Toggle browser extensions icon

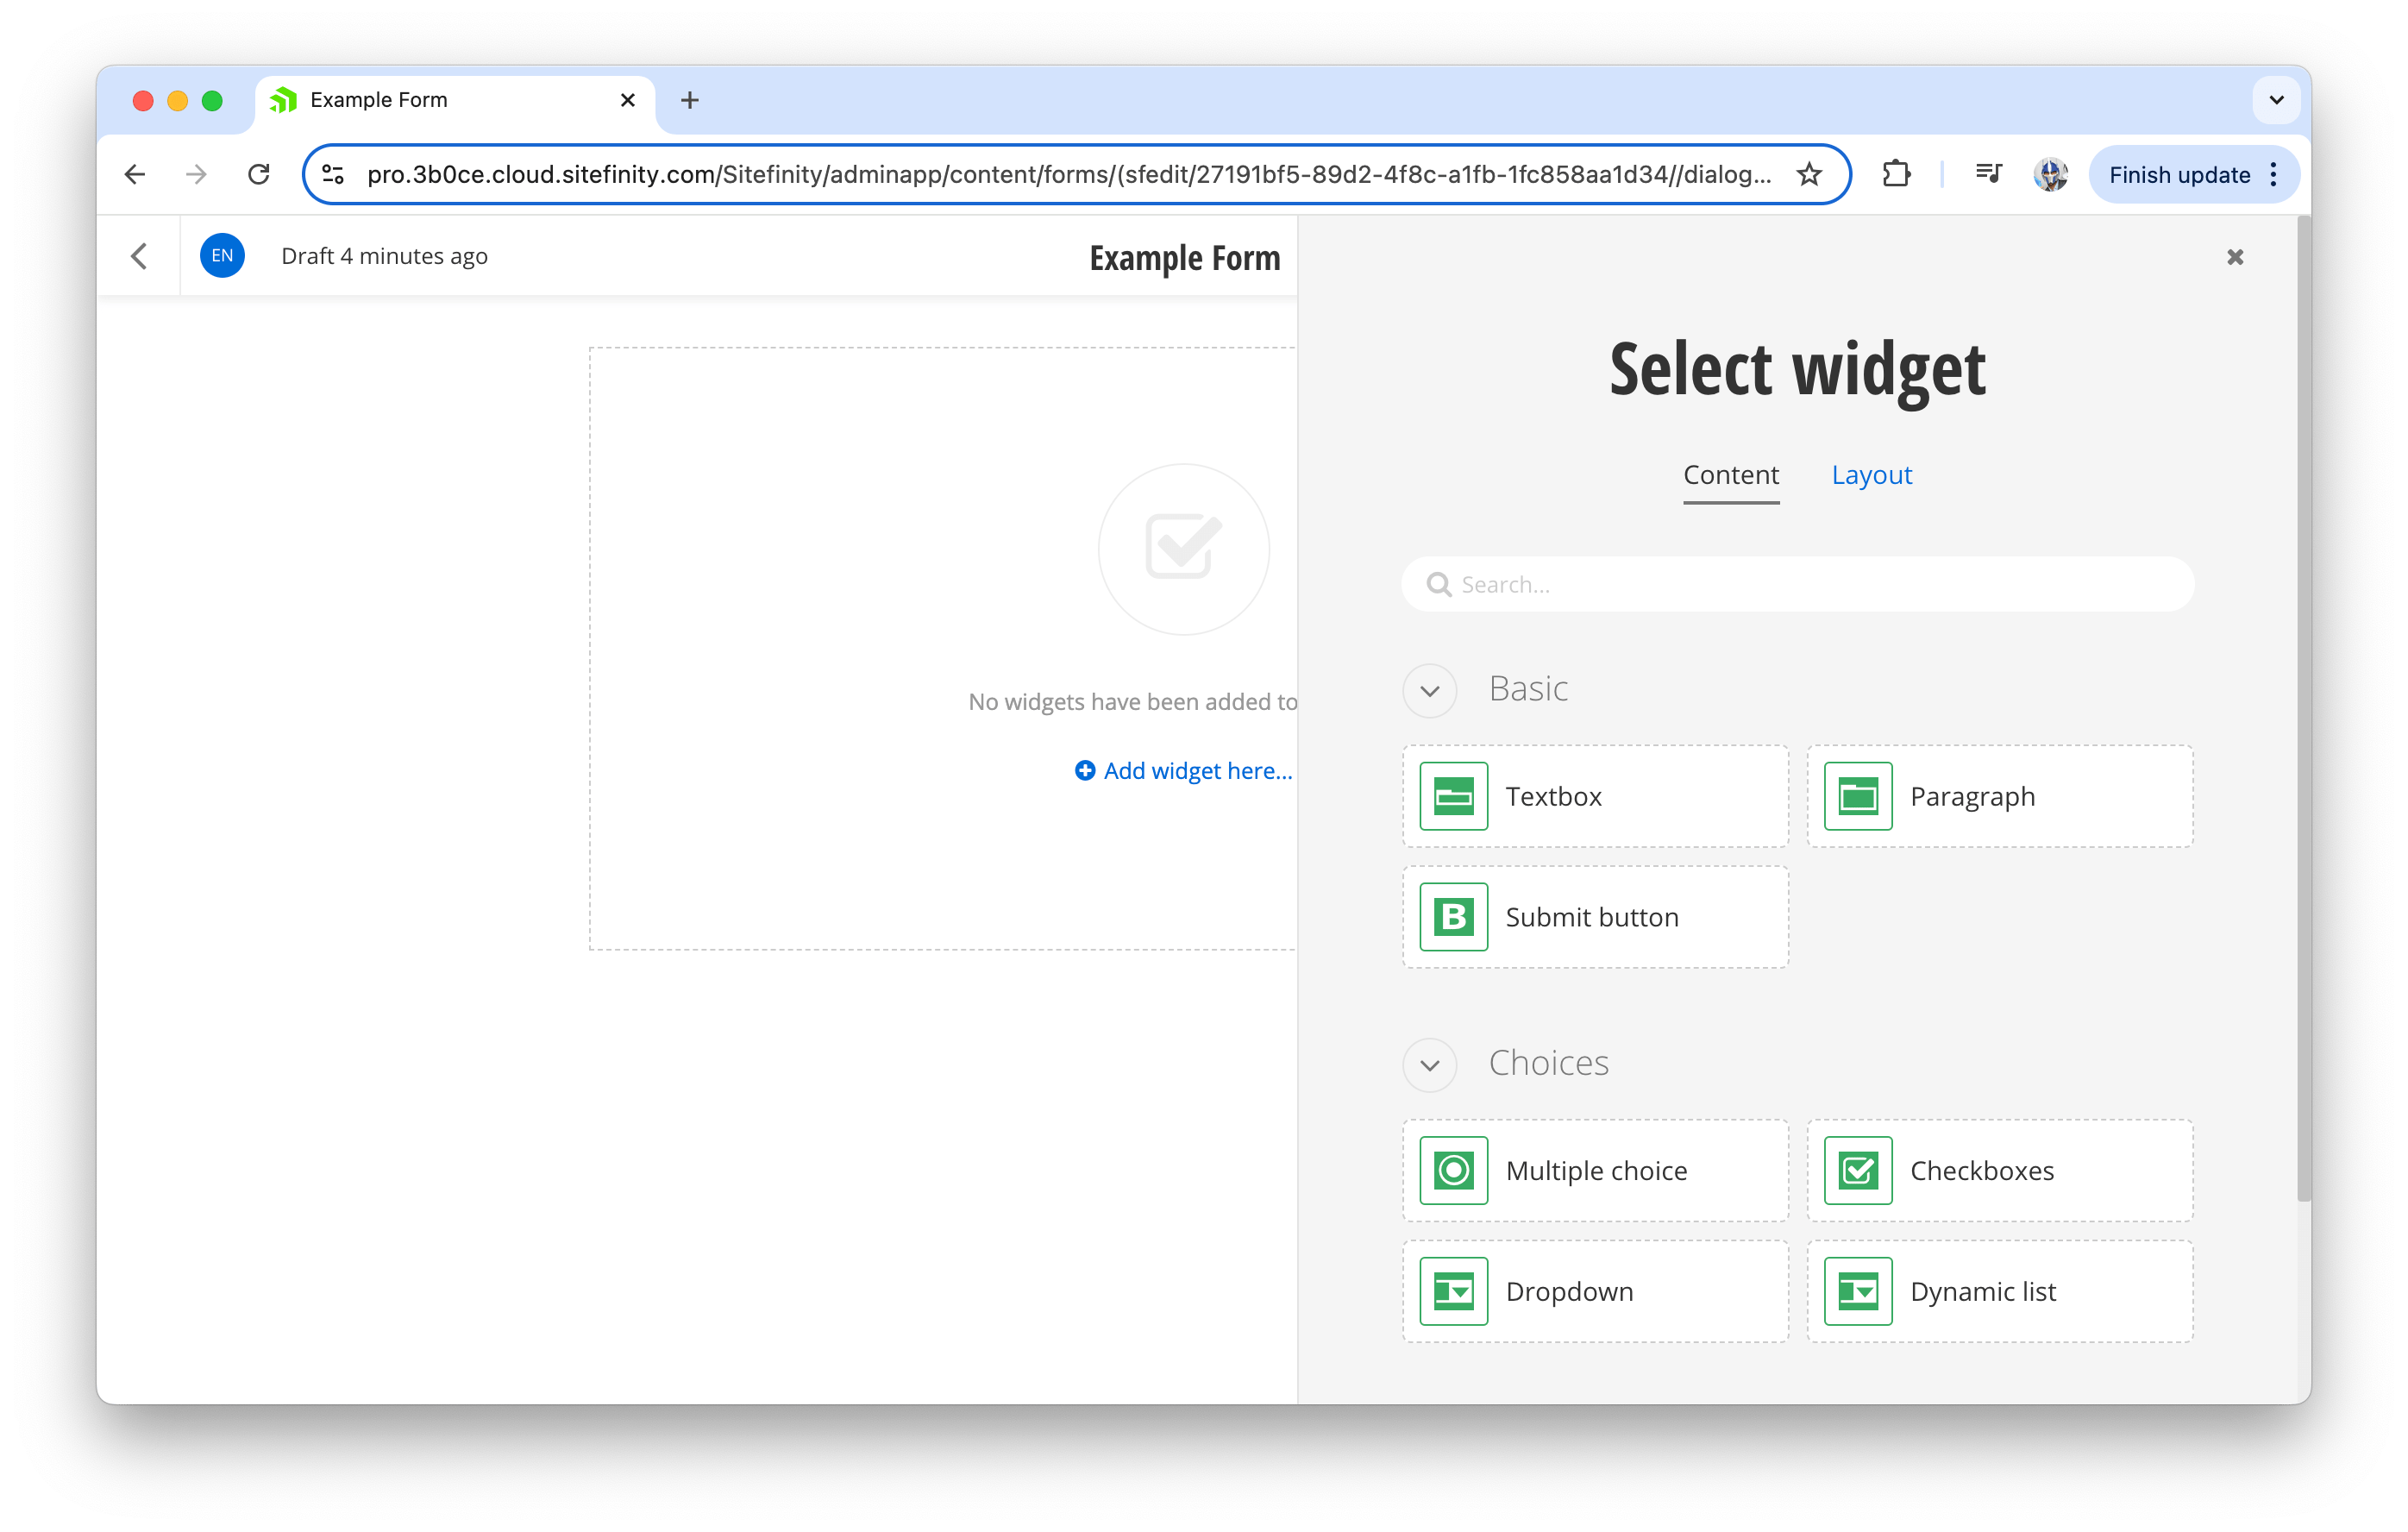pos(1899,173)
